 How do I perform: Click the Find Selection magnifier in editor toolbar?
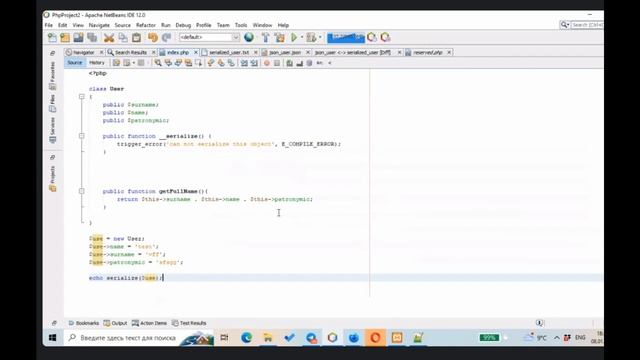pyautogui.click(x=158, y=63)
